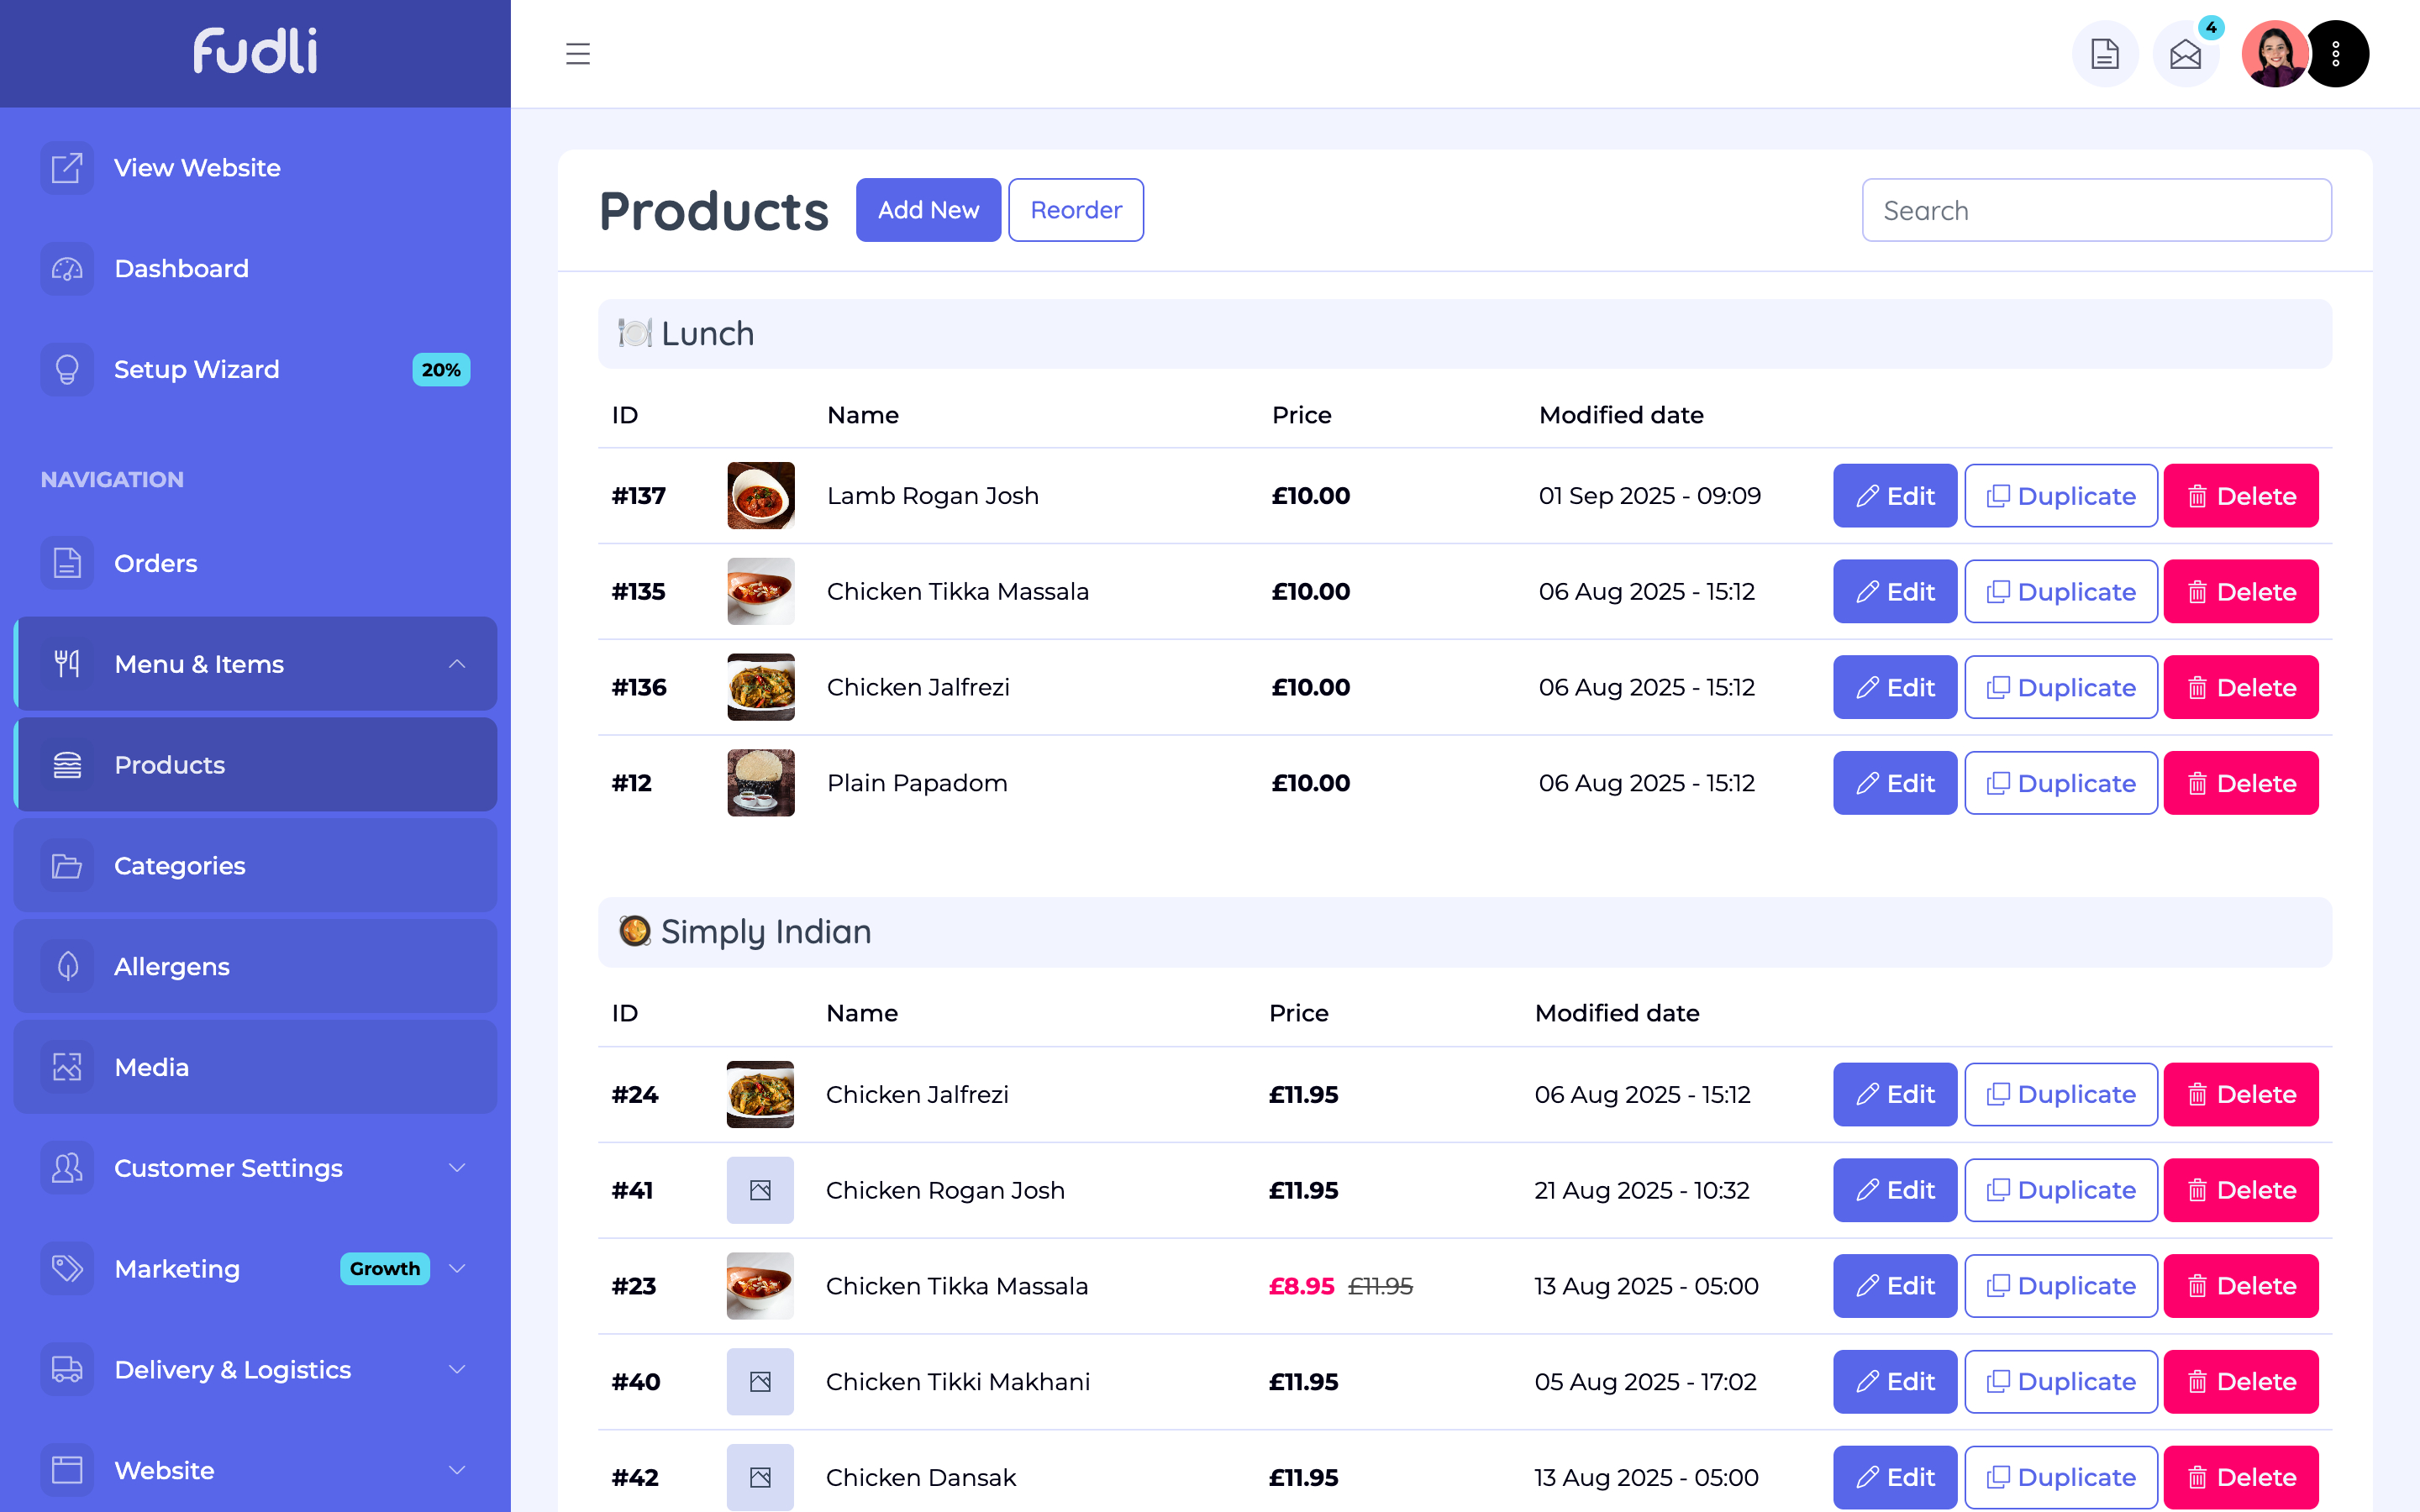The image size is (2420, 1512).
Task: Expand Delivery & Logistics submenu
Action: (457, 1369)
